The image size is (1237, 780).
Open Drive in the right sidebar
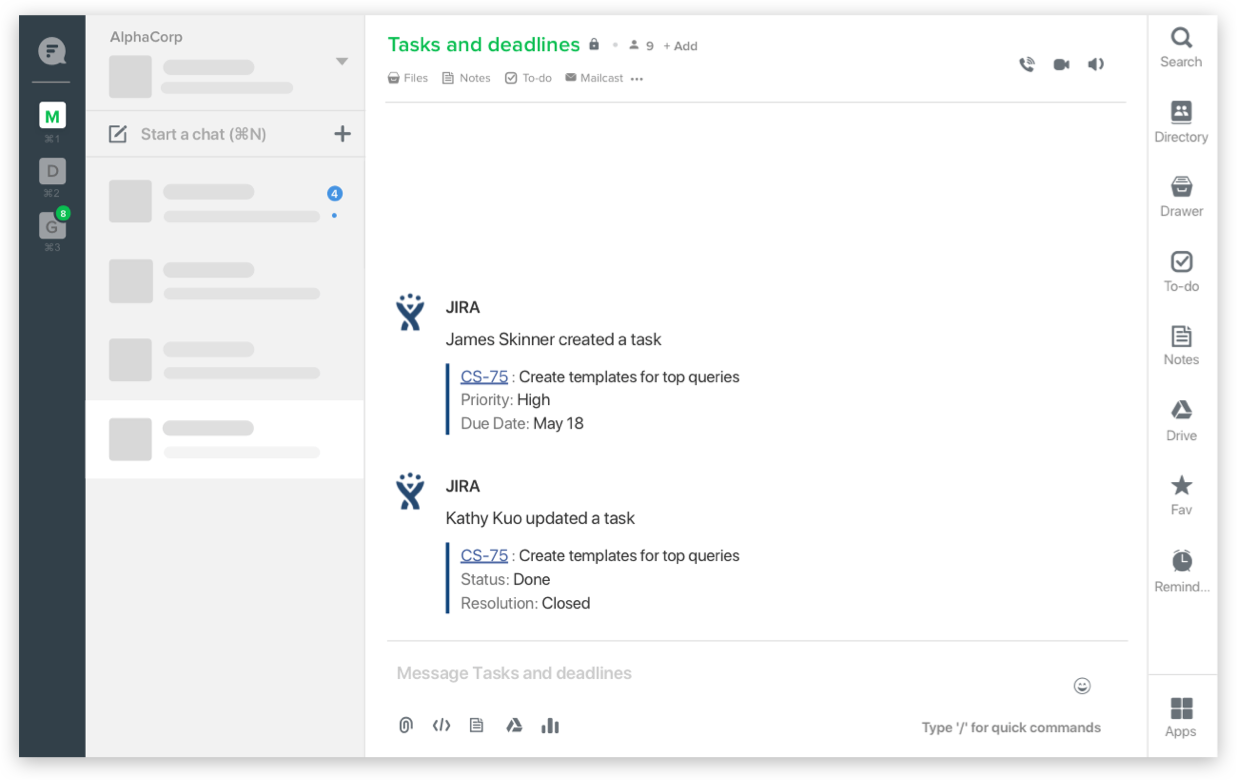click(1181, 421)
